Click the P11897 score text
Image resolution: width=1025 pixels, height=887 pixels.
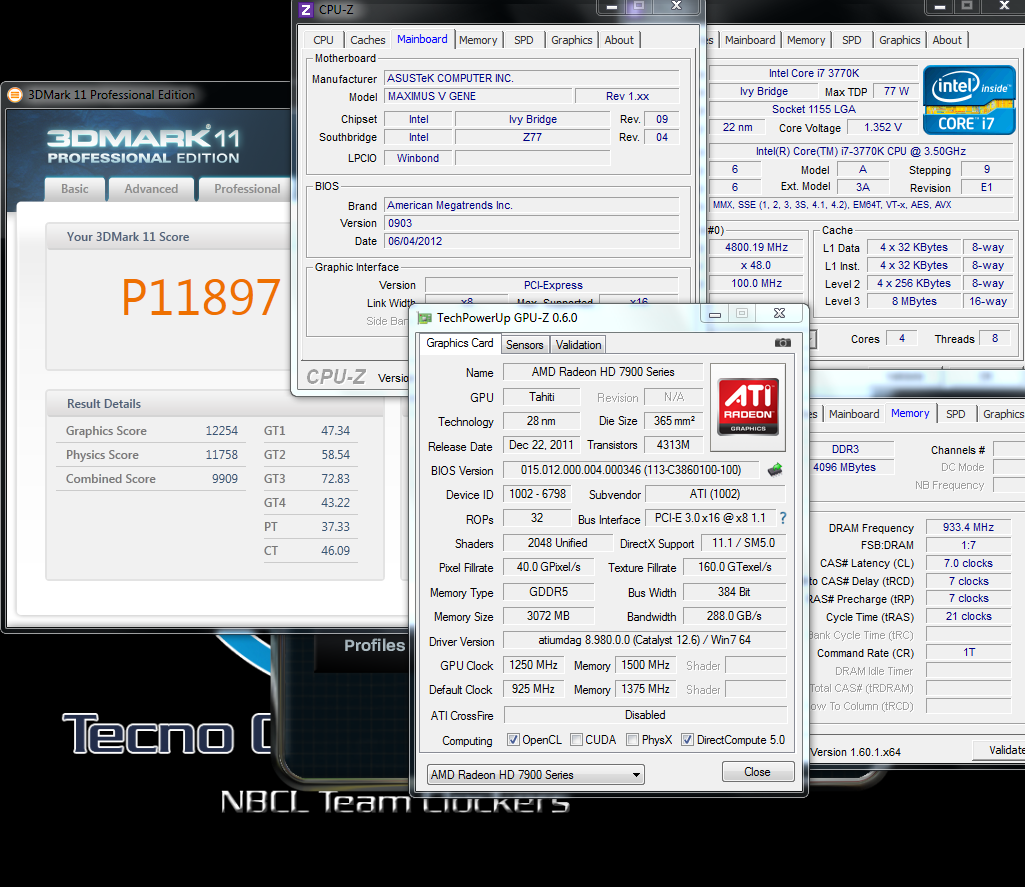pyautogui.click(x=201, y=297)
